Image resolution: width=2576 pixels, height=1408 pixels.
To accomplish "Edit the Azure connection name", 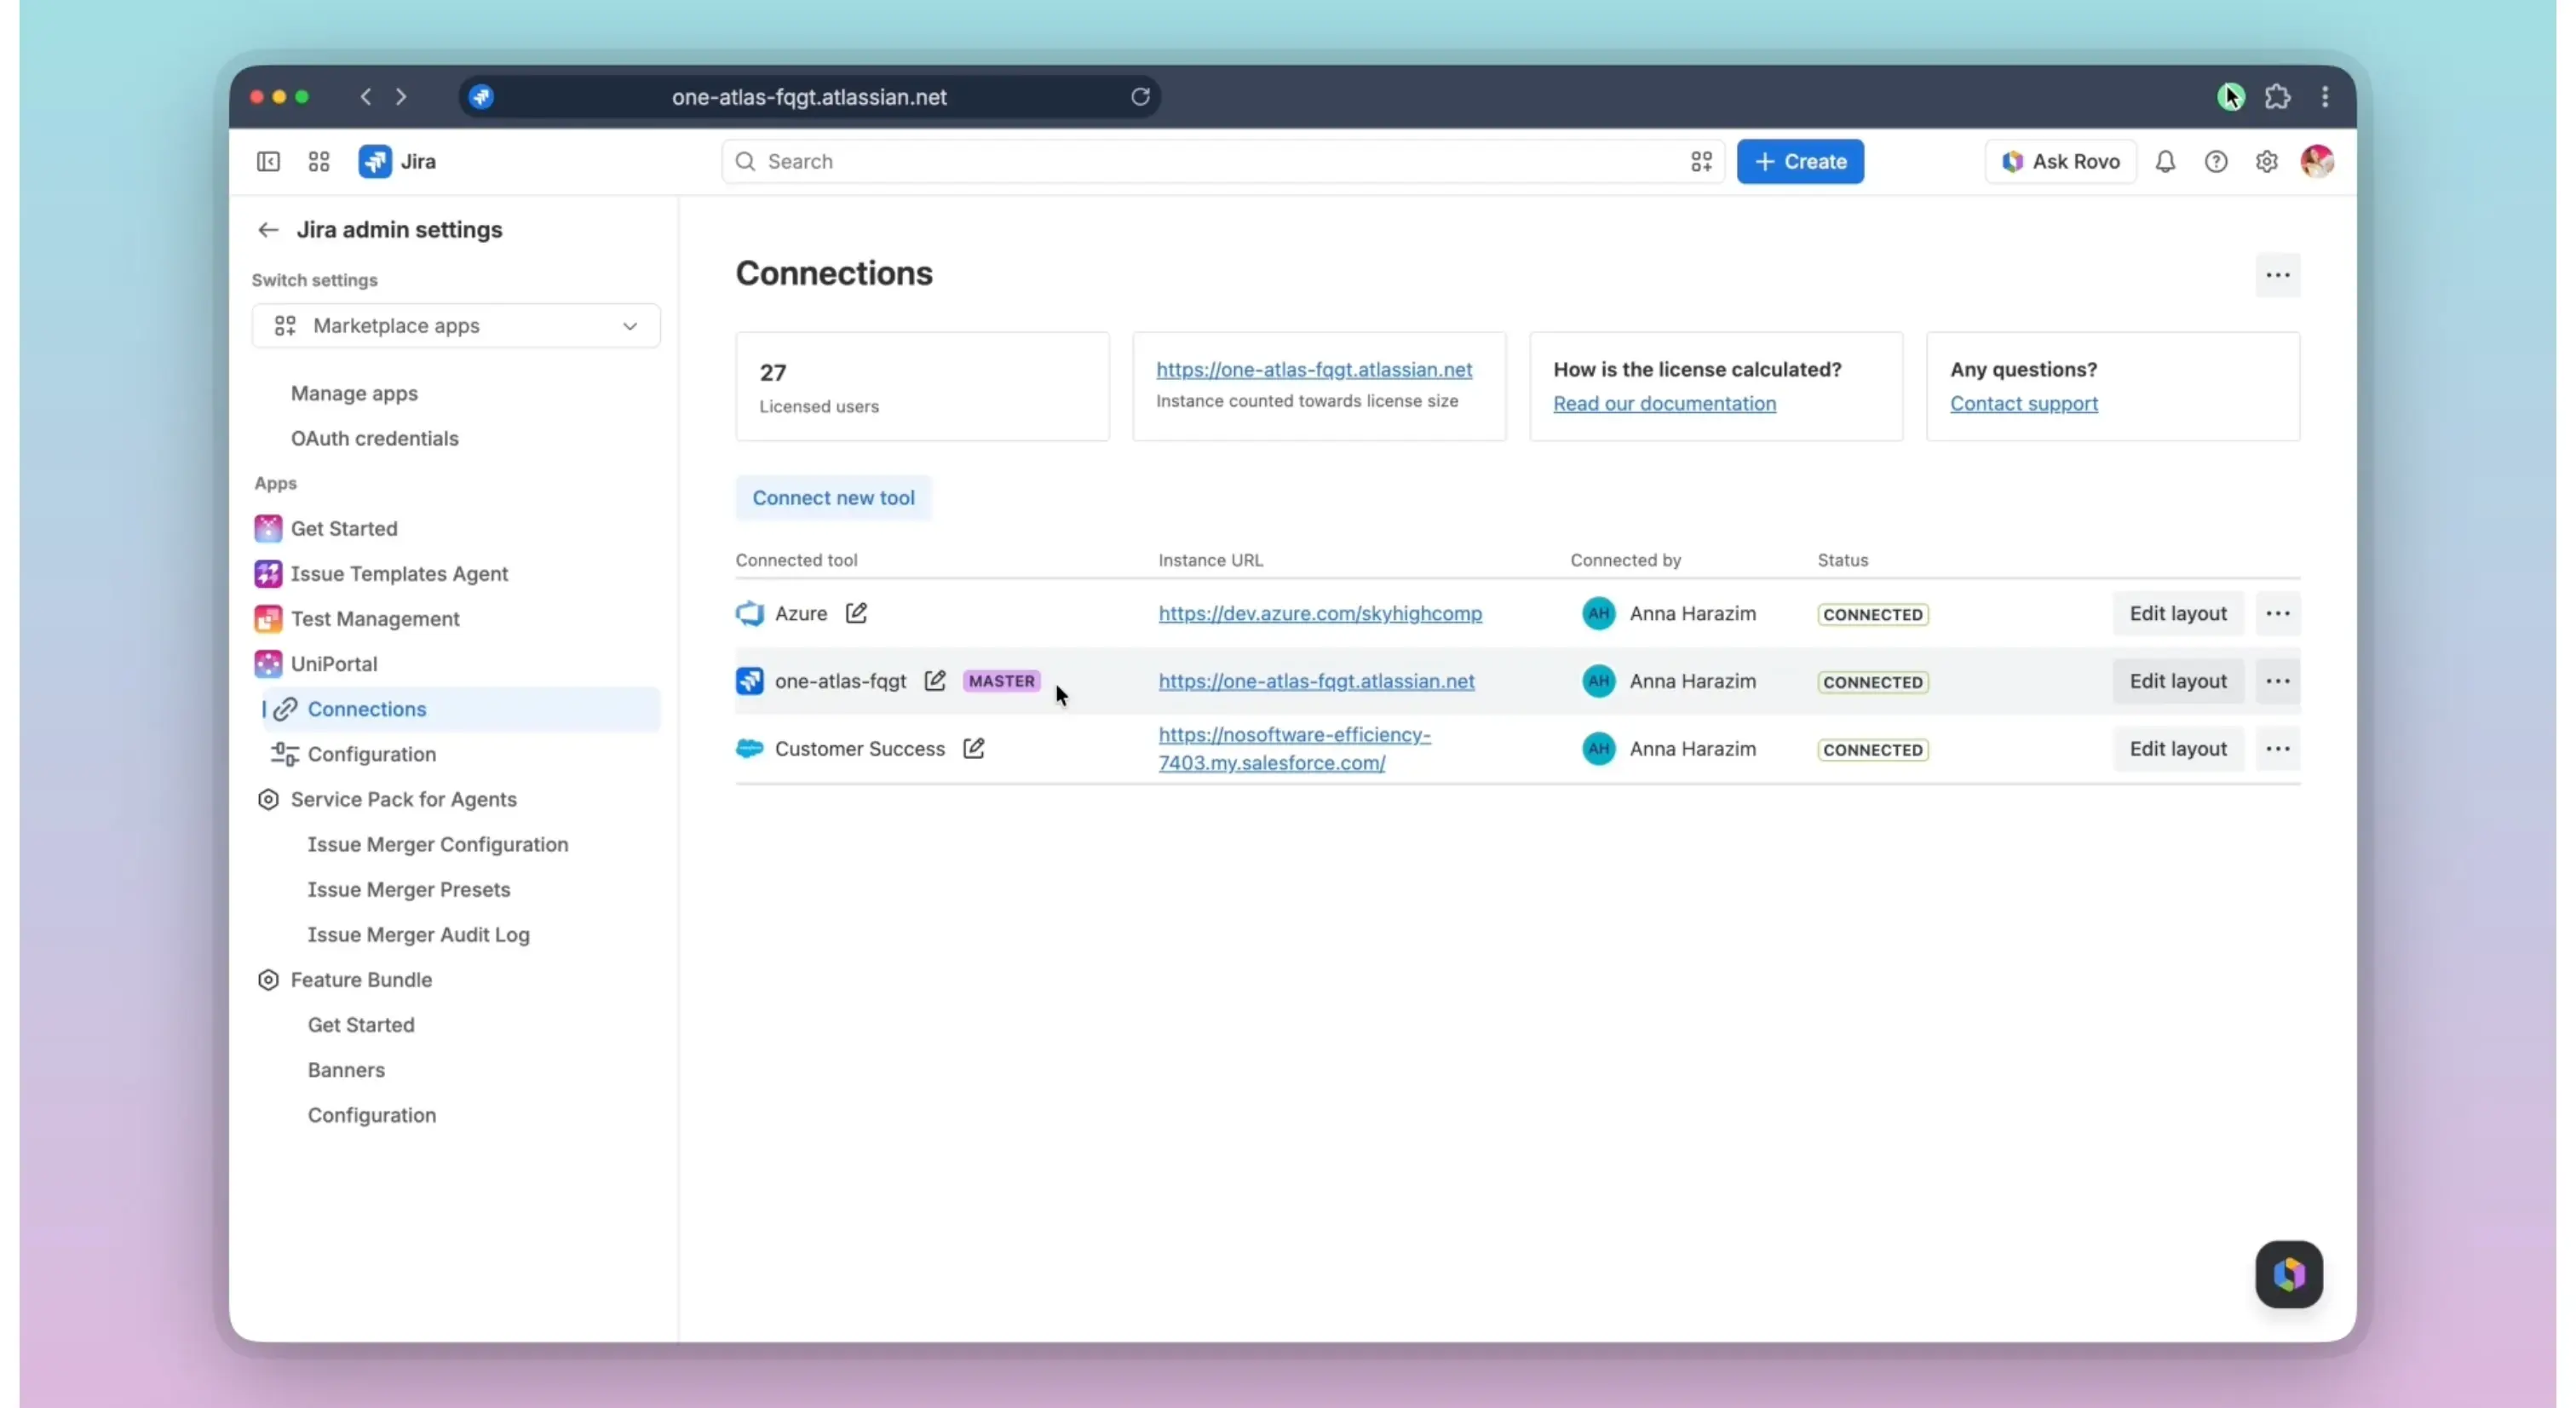I will 856,613.
